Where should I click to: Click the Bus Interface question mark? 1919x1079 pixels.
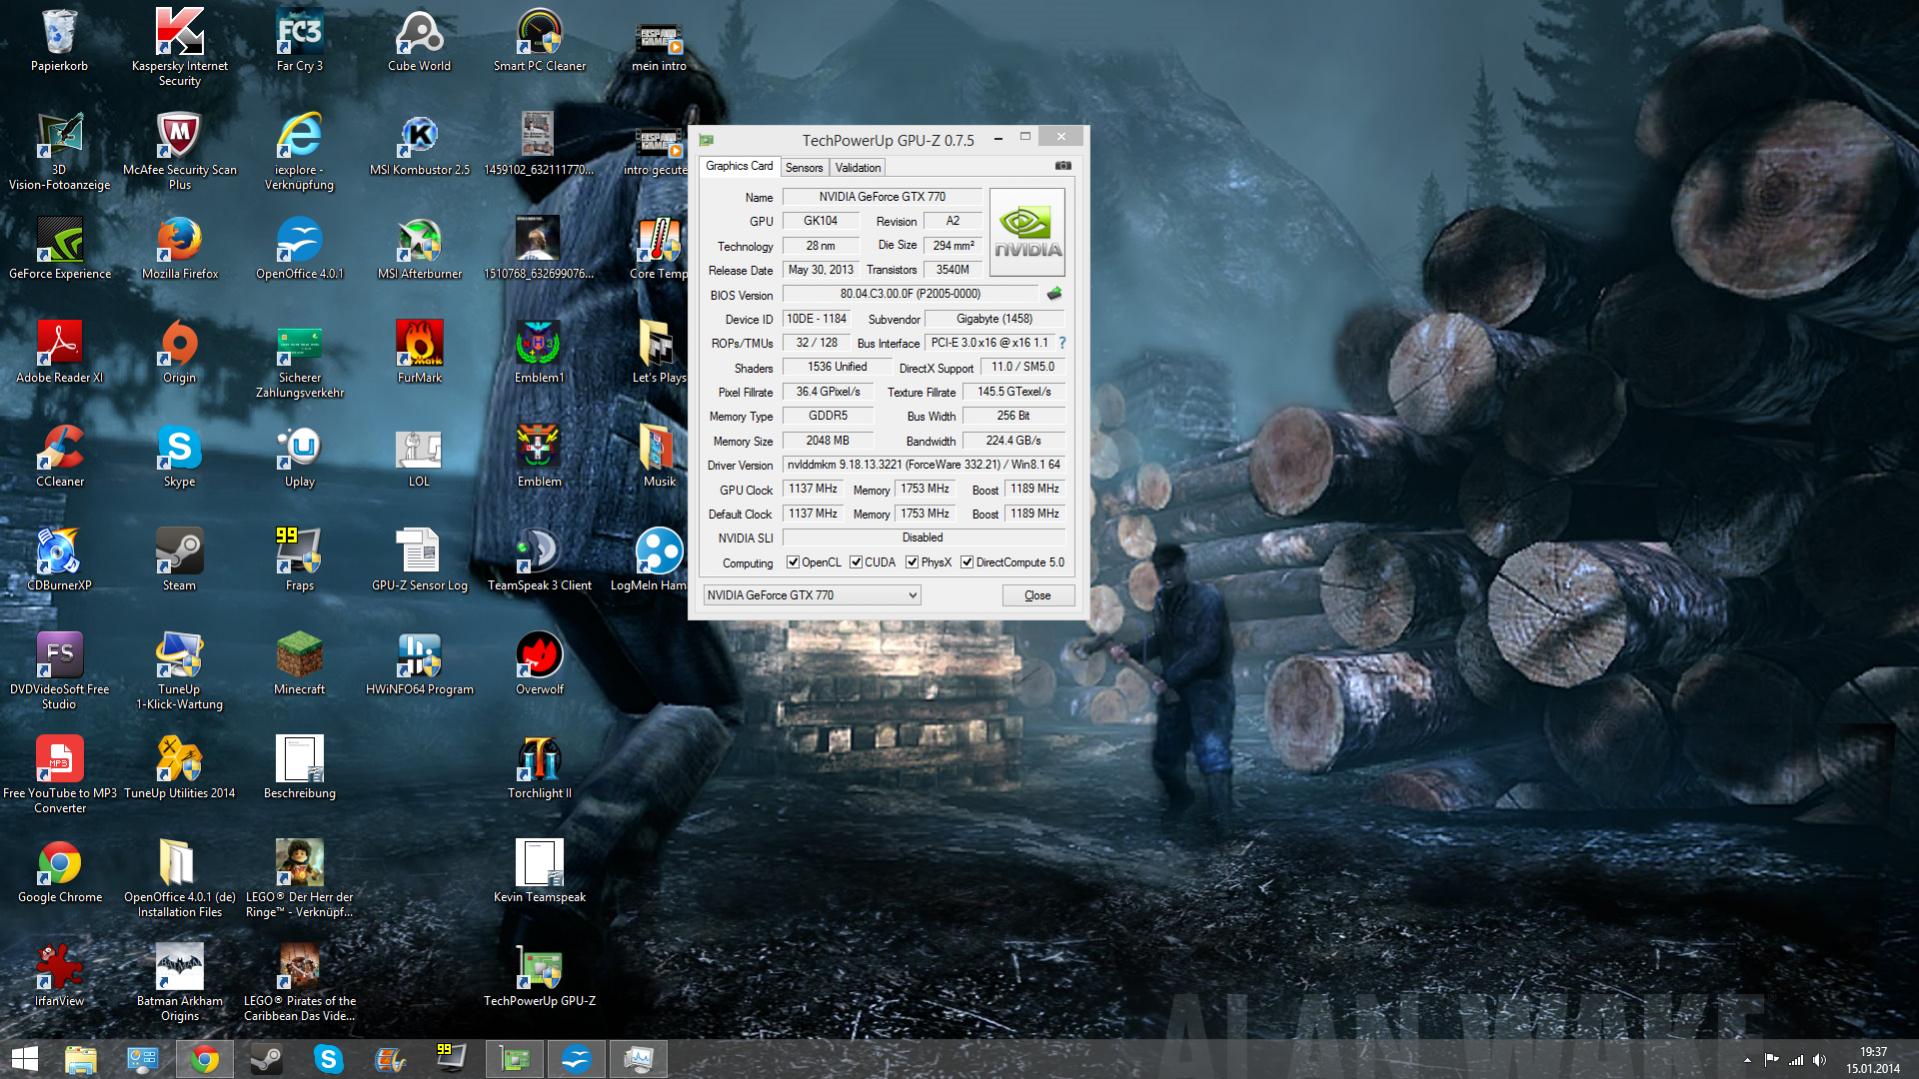pos(1062,343)
